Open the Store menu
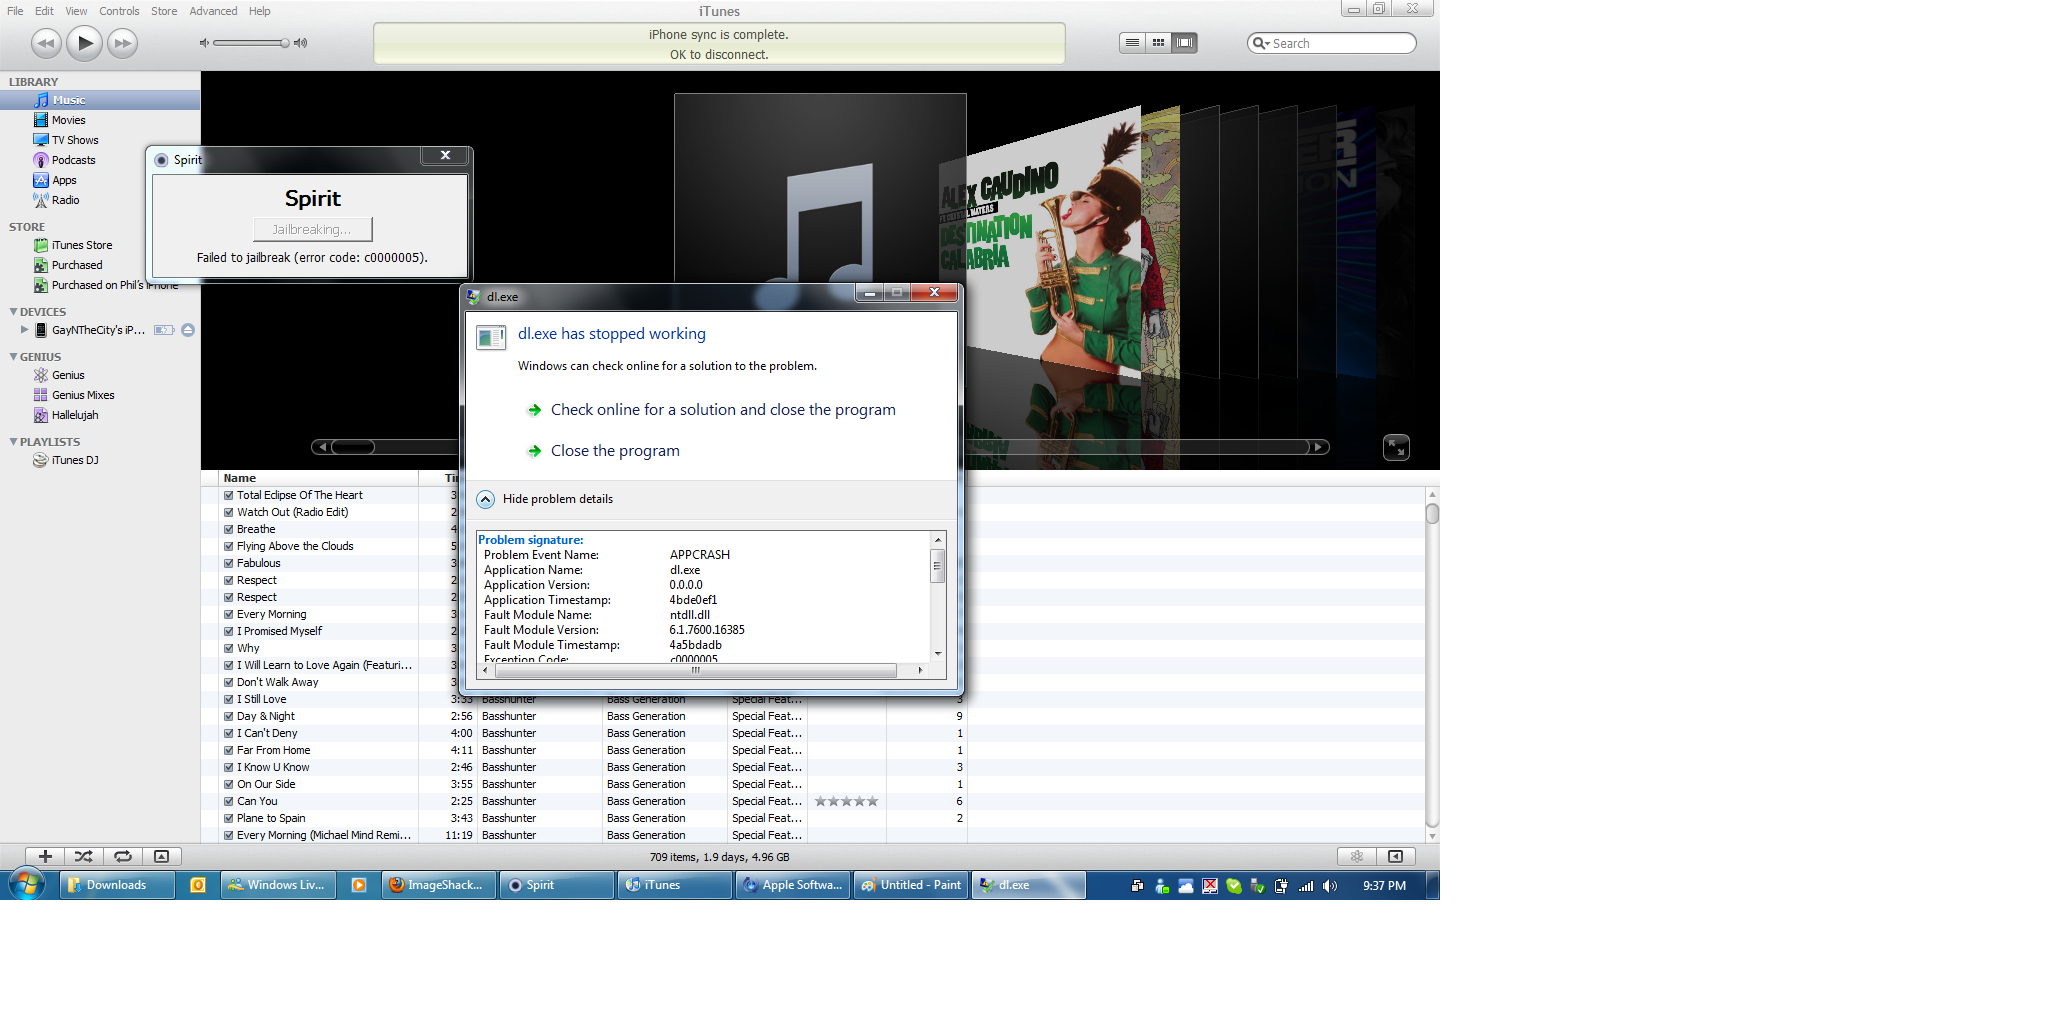 click(164, 11)
